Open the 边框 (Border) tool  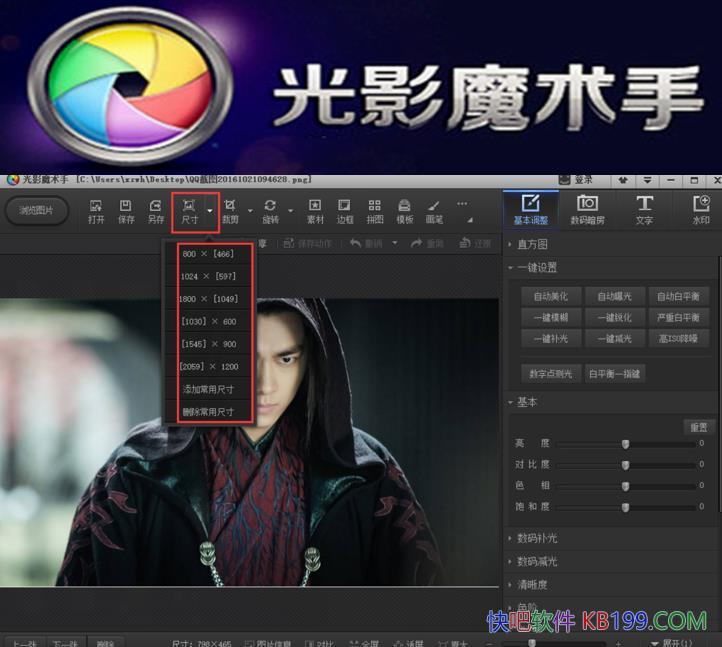click(345, 210)
